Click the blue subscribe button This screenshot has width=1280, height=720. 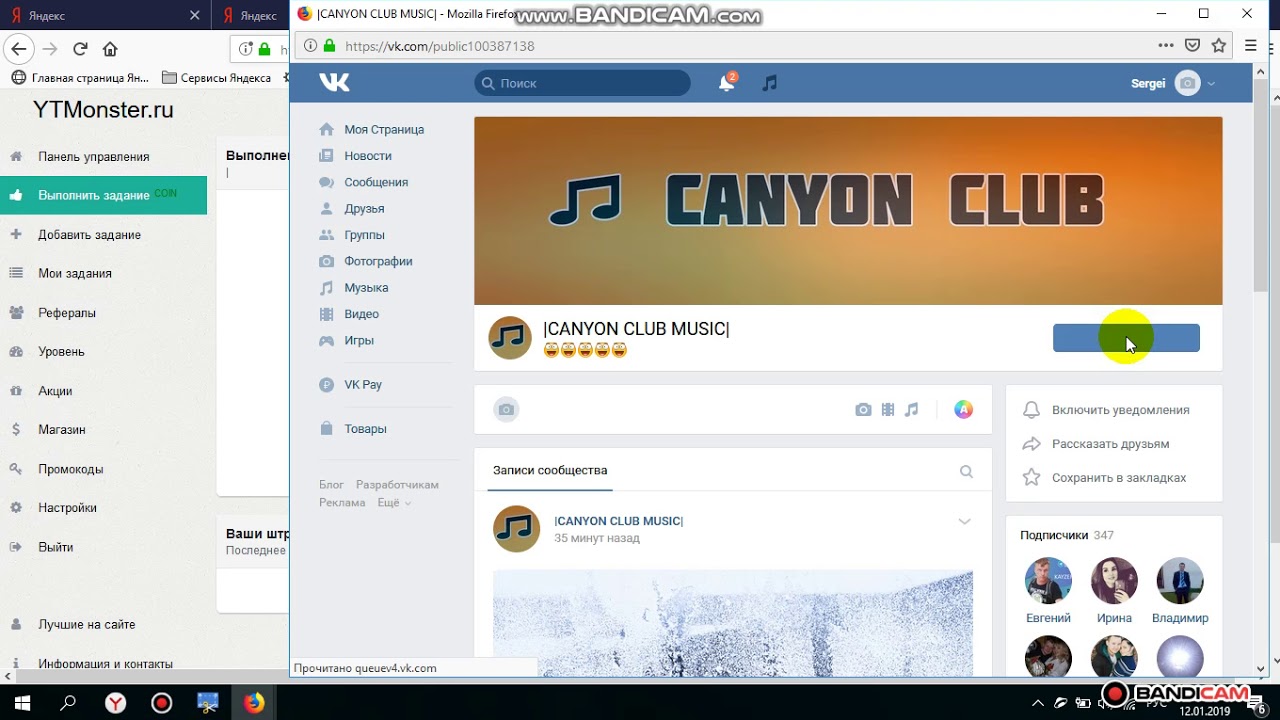pos(1126,338)
